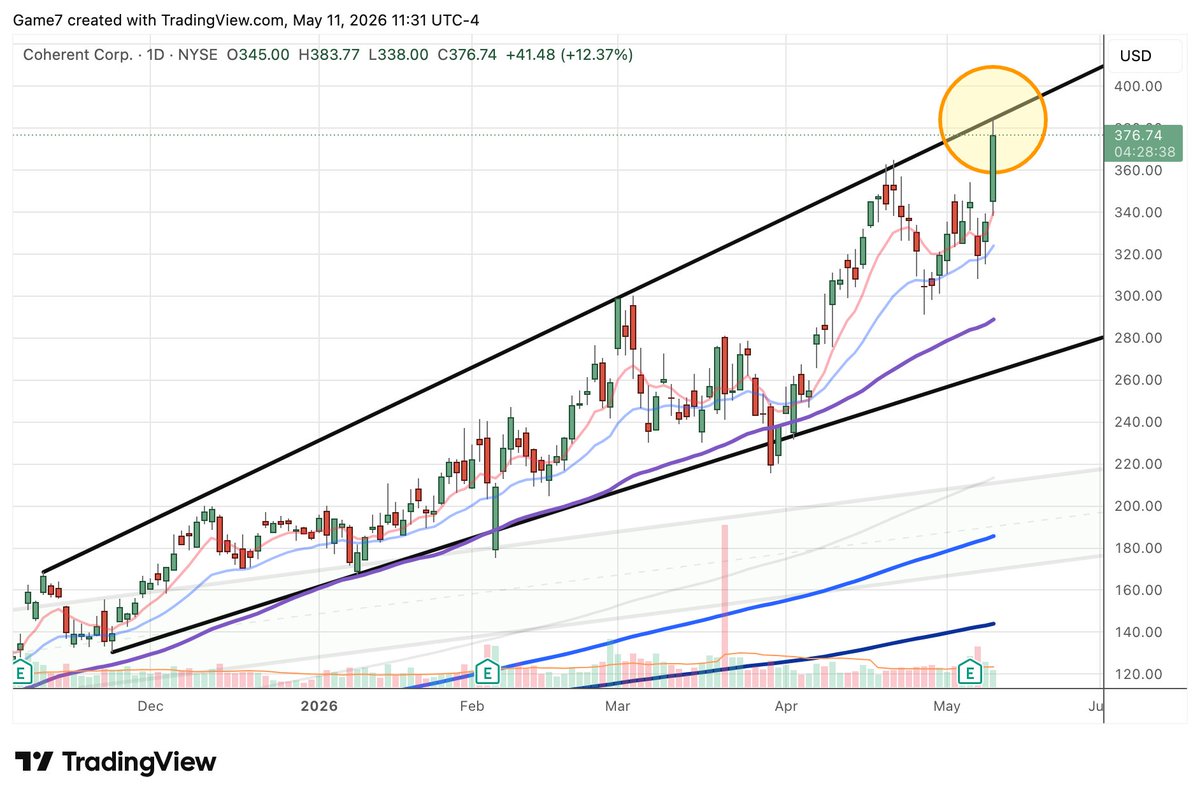Open the February earnings E marker
Screen dimensions: 1200x800
488,672
